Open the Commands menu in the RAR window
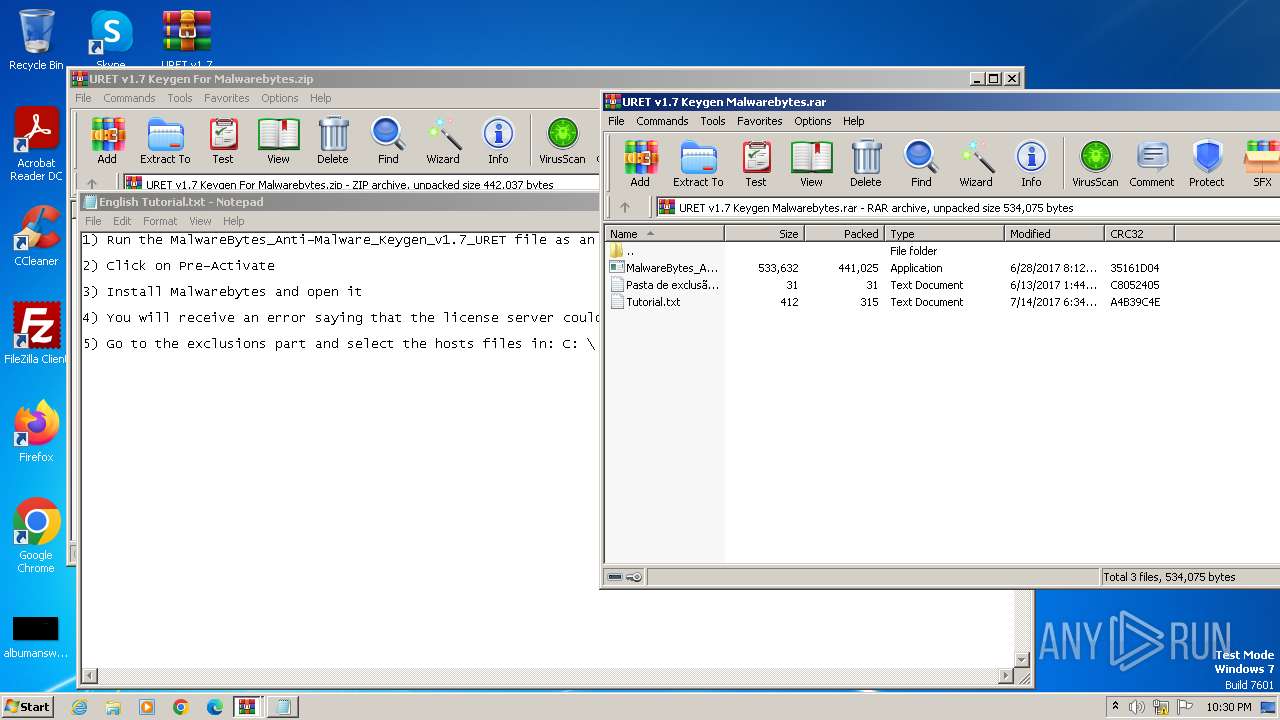 pos(662,121)
